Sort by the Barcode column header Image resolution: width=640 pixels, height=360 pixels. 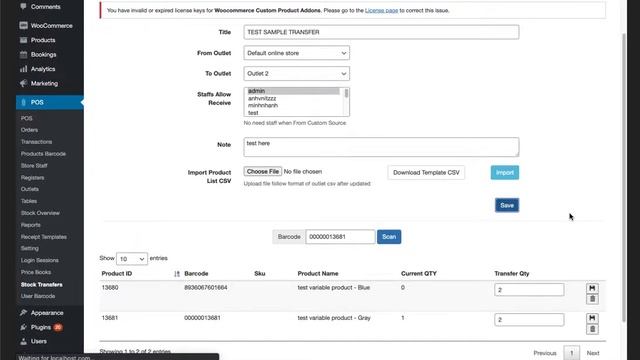(x=196, y=273)
